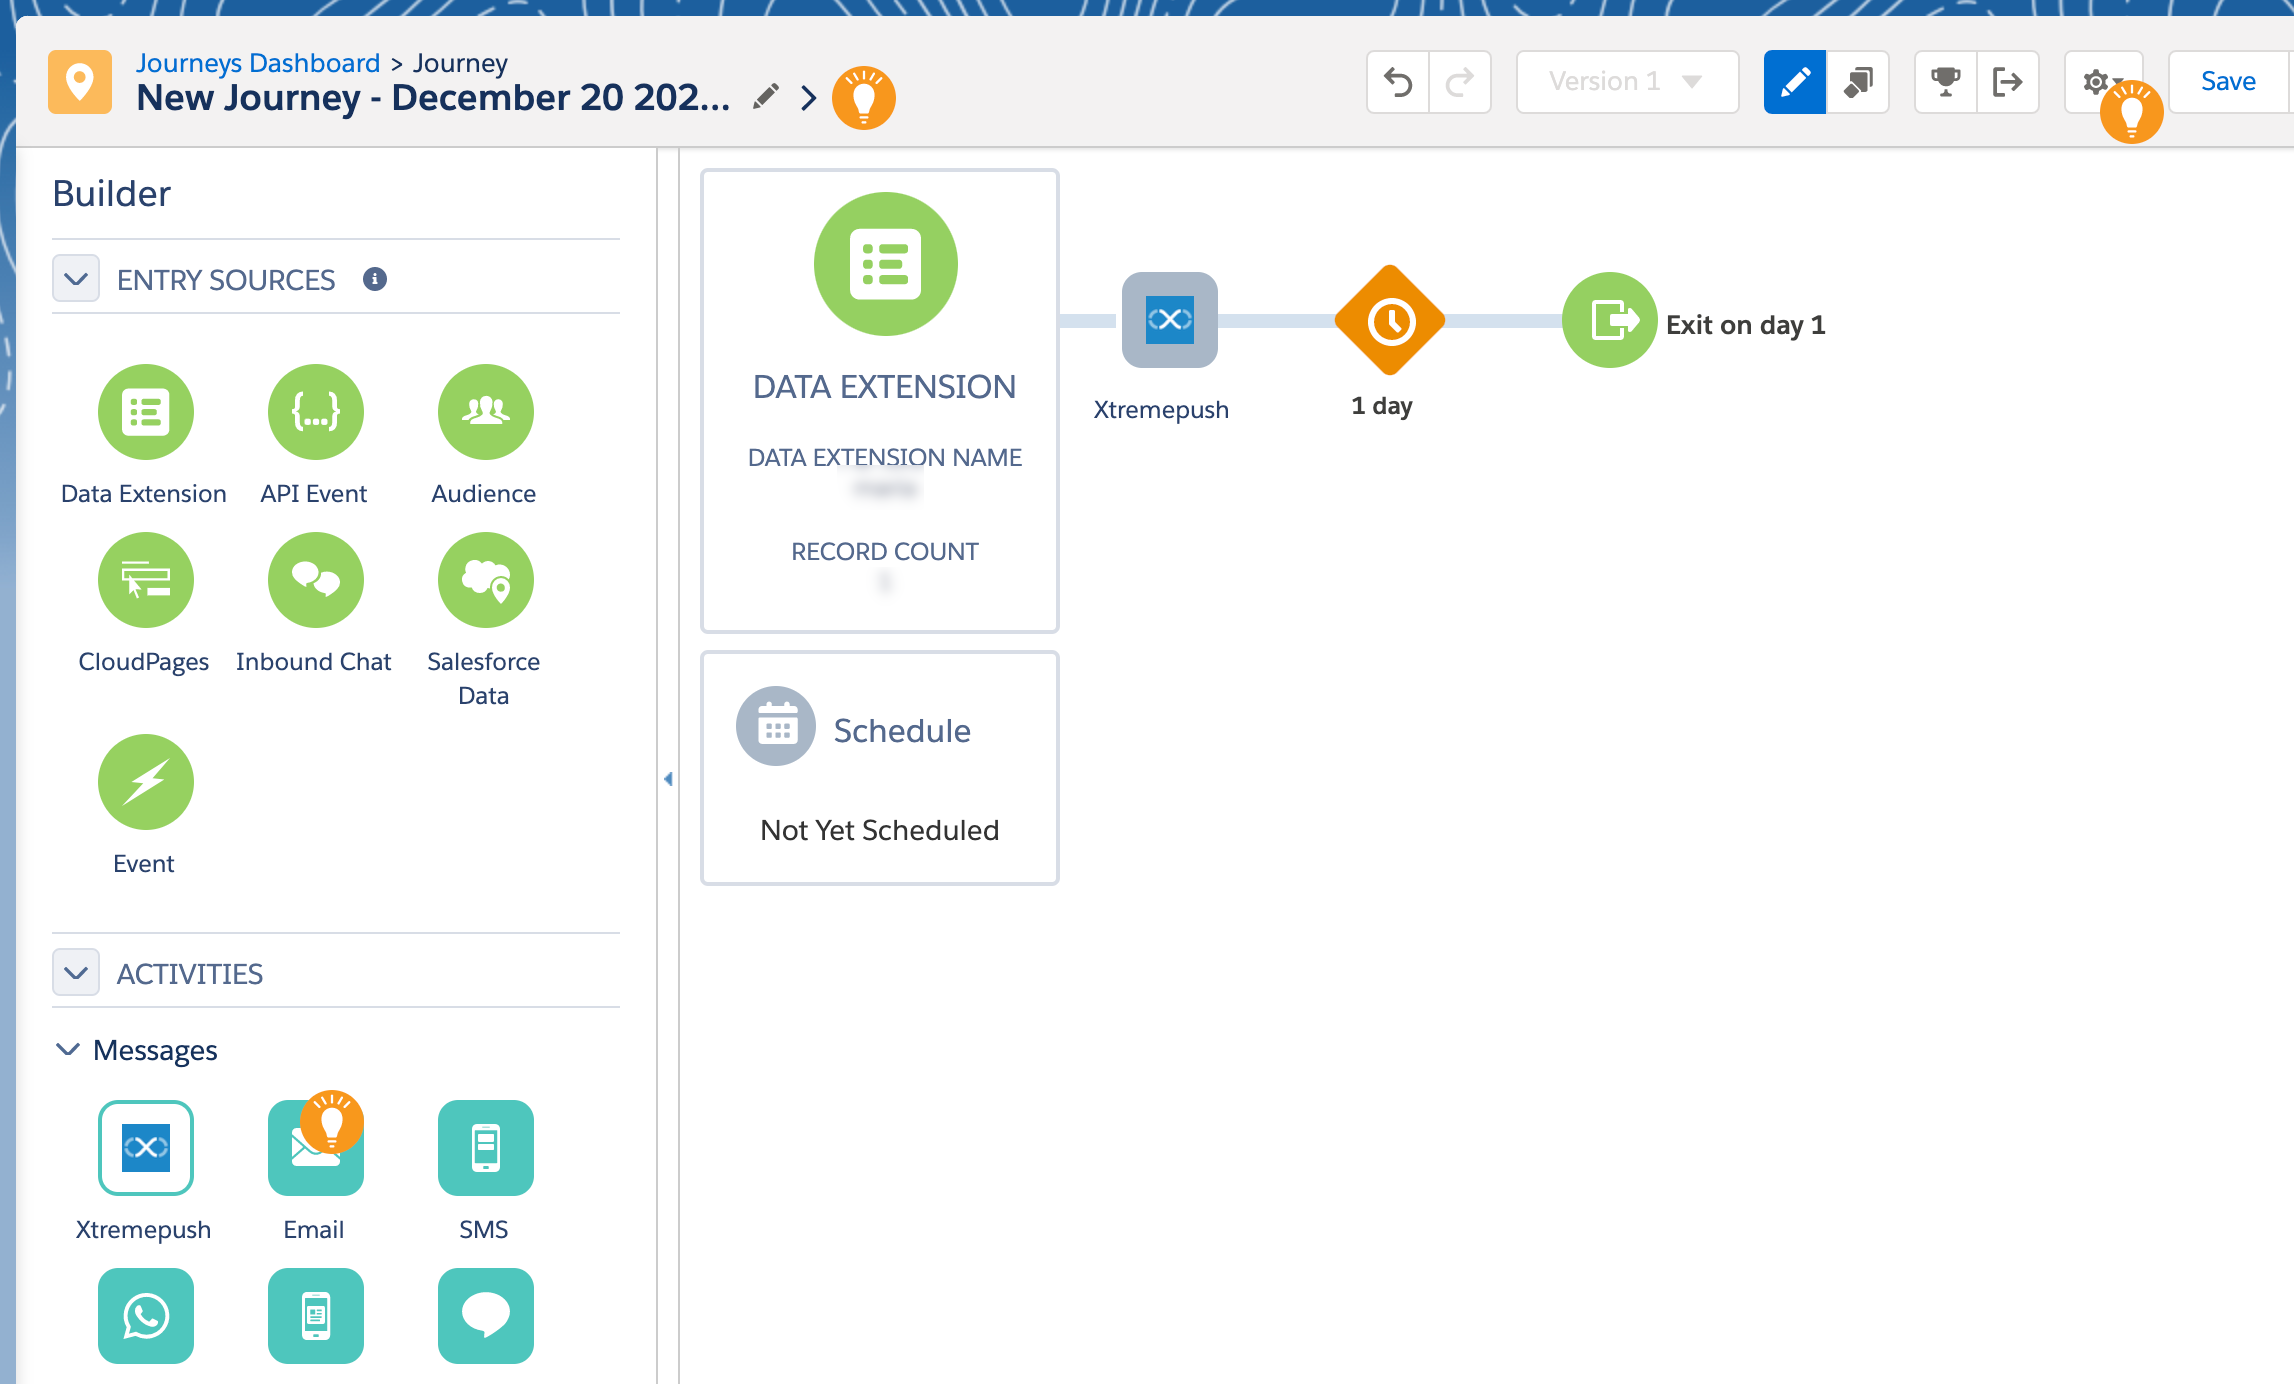Collapse the Messages group chevron
This screenshot has height=1384, width=2294.
click(68, 1050)
